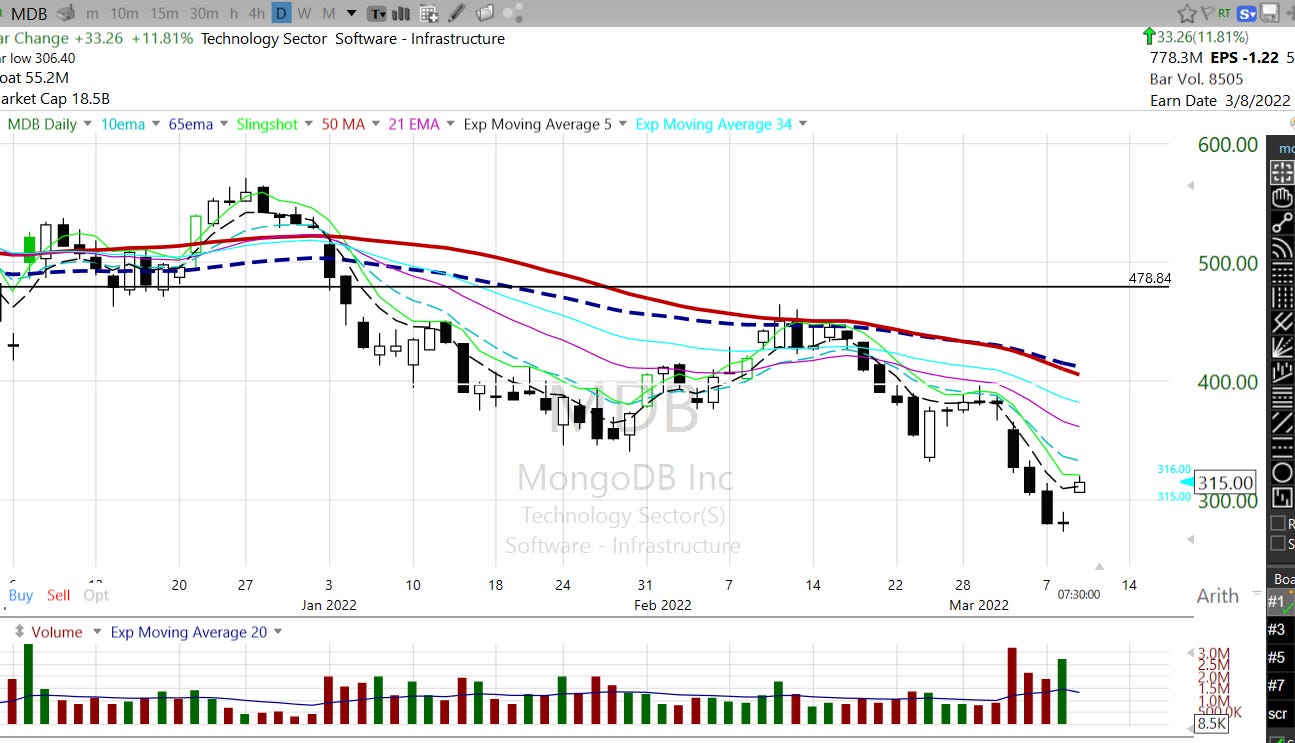
Task: Select the hand pan tool
Action: 1281,197
